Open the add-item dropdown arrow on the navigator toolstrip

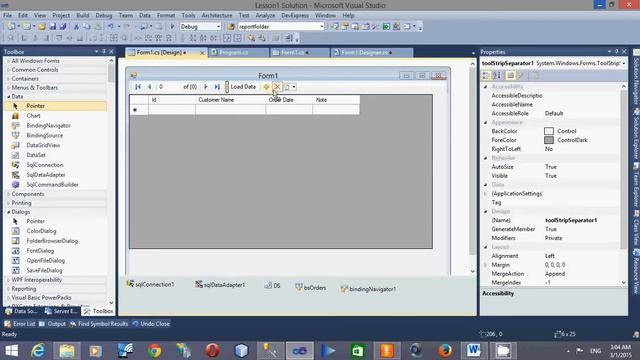tap(294, 87)
